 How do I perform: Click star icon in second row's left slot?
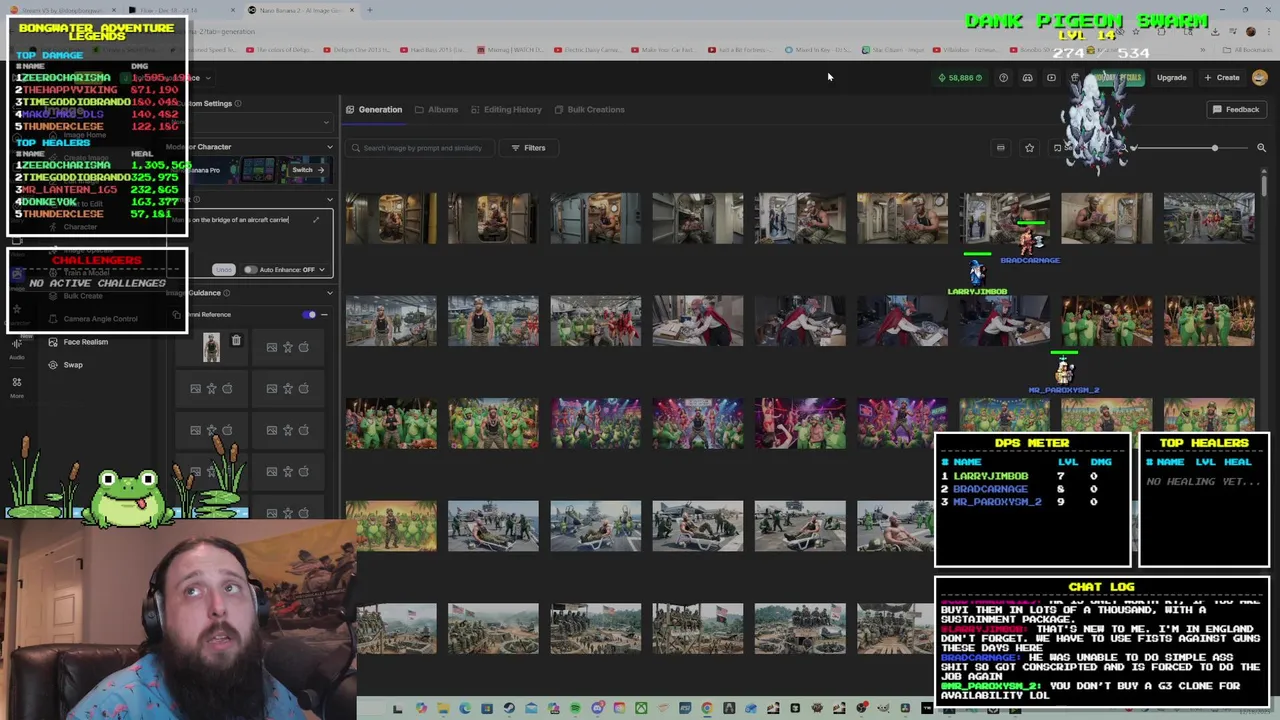[211, 388]
